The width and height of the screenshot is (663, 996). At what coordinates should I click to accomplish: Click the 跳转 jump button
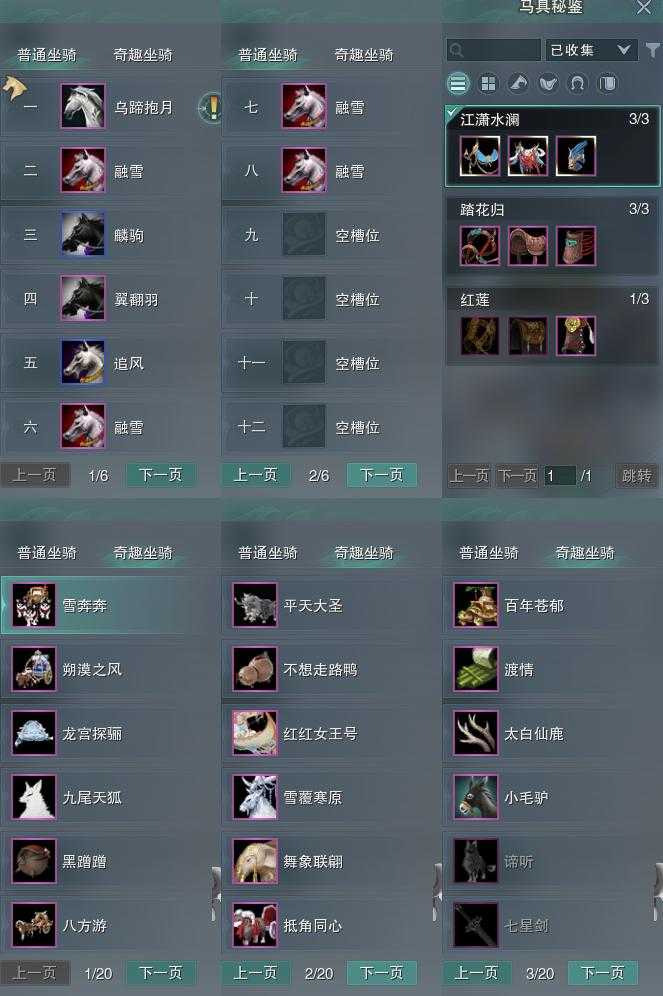[636, 476]
